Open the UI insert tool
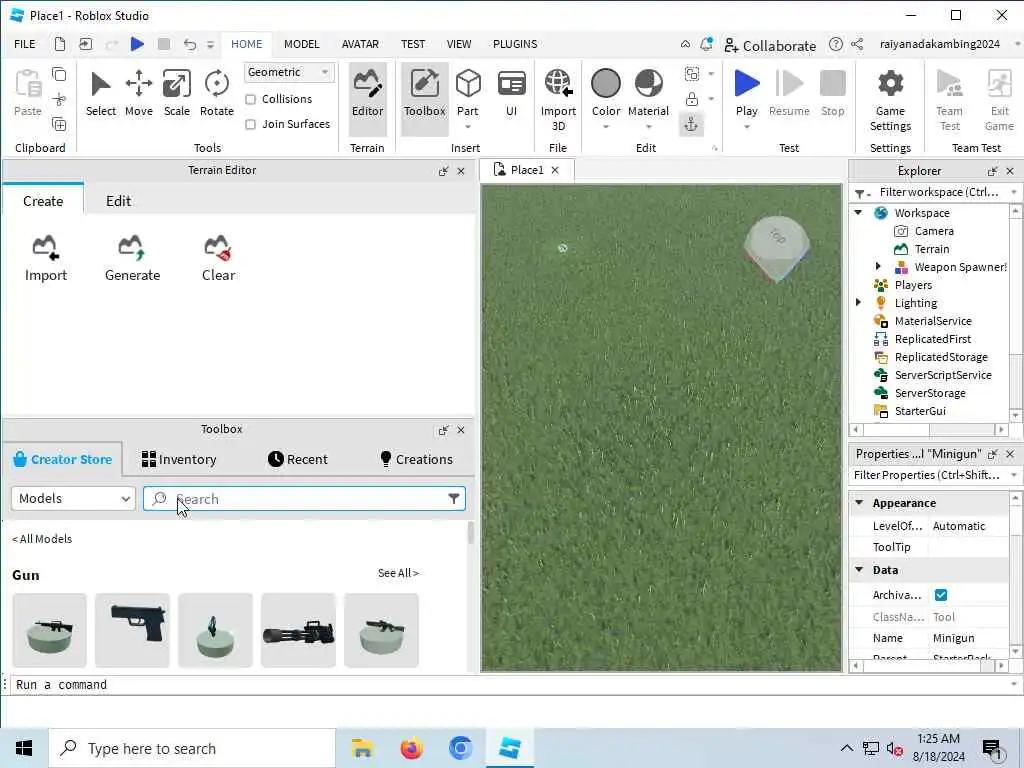1024x768 pixels. 511,95
